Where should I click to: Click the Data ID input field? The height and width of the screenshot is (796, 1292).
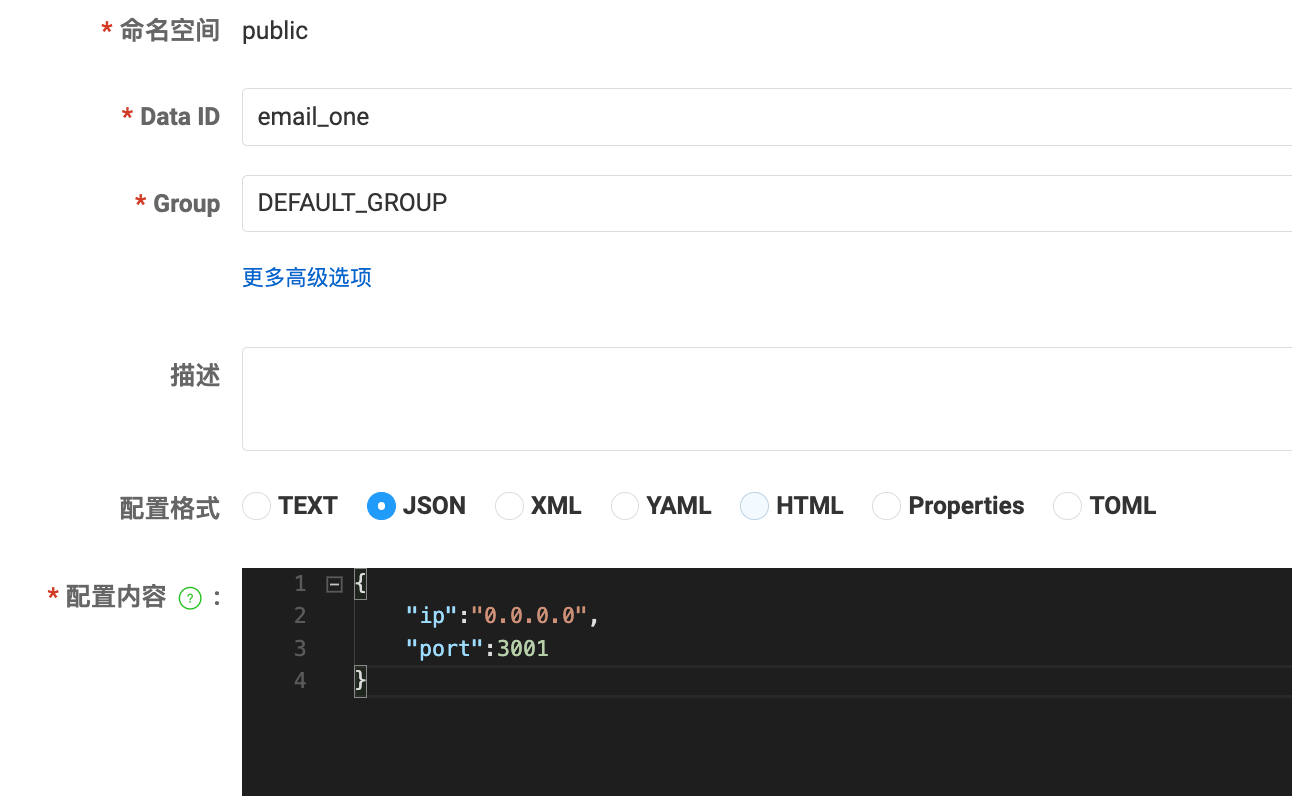(767, 117)
